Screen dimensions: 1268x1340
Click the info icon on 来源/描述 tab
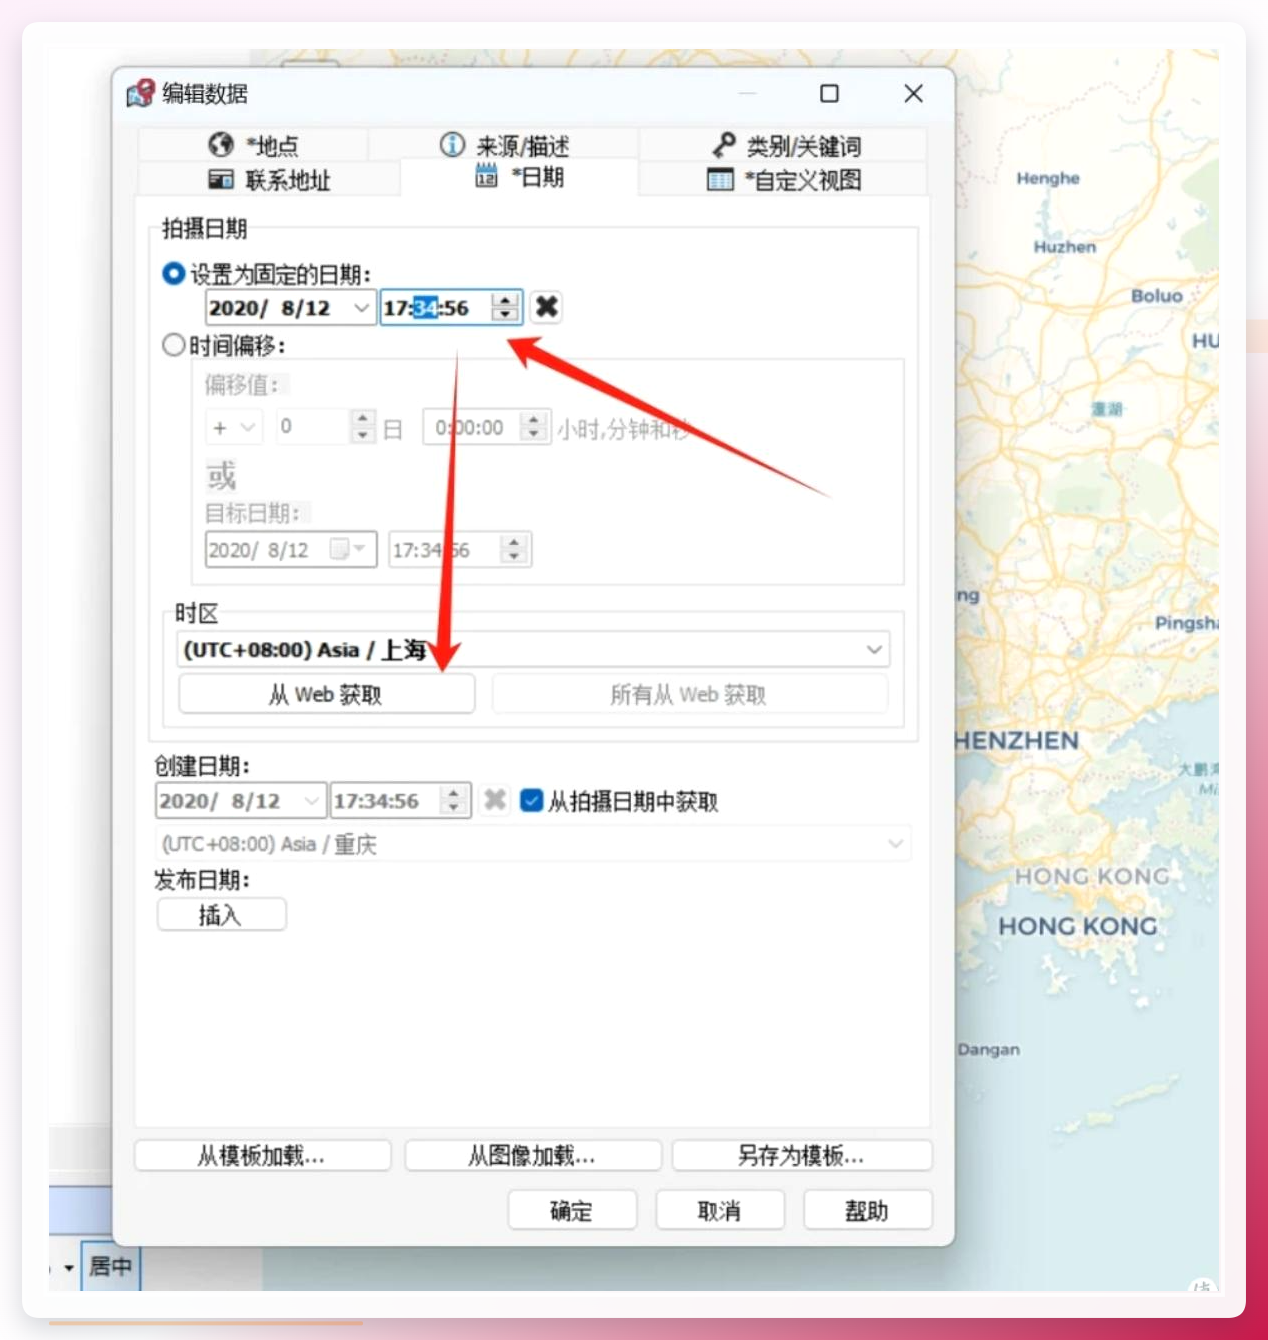click(x=452, y=145)
